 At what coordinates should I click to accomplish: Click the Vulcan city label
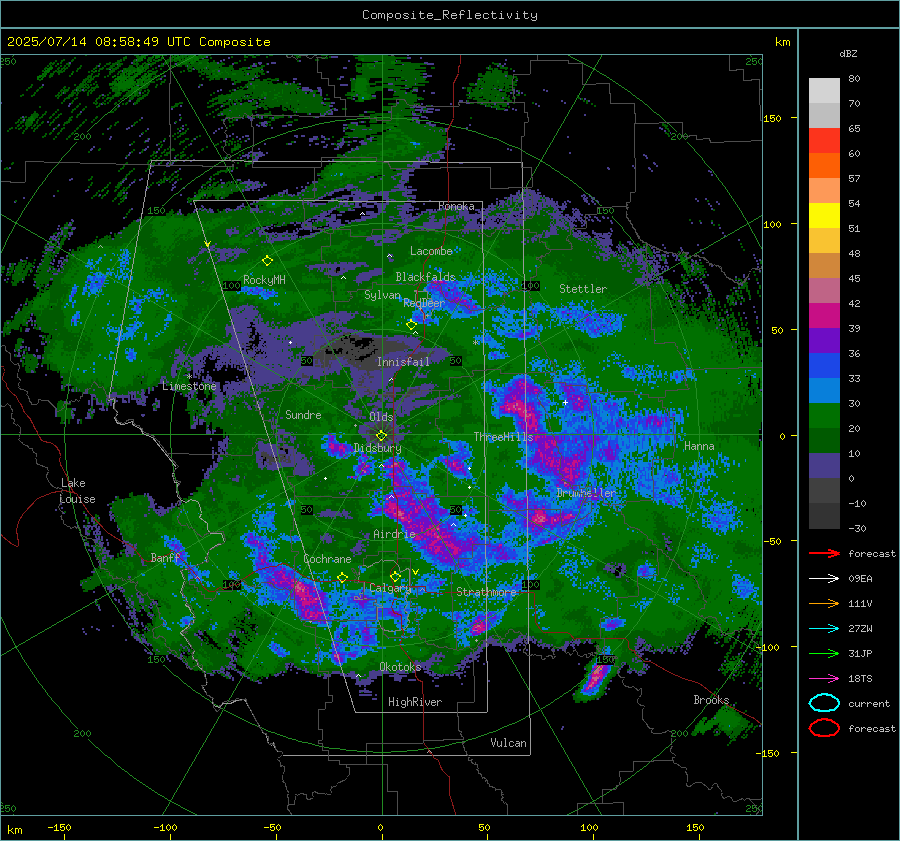coord(509,743)
